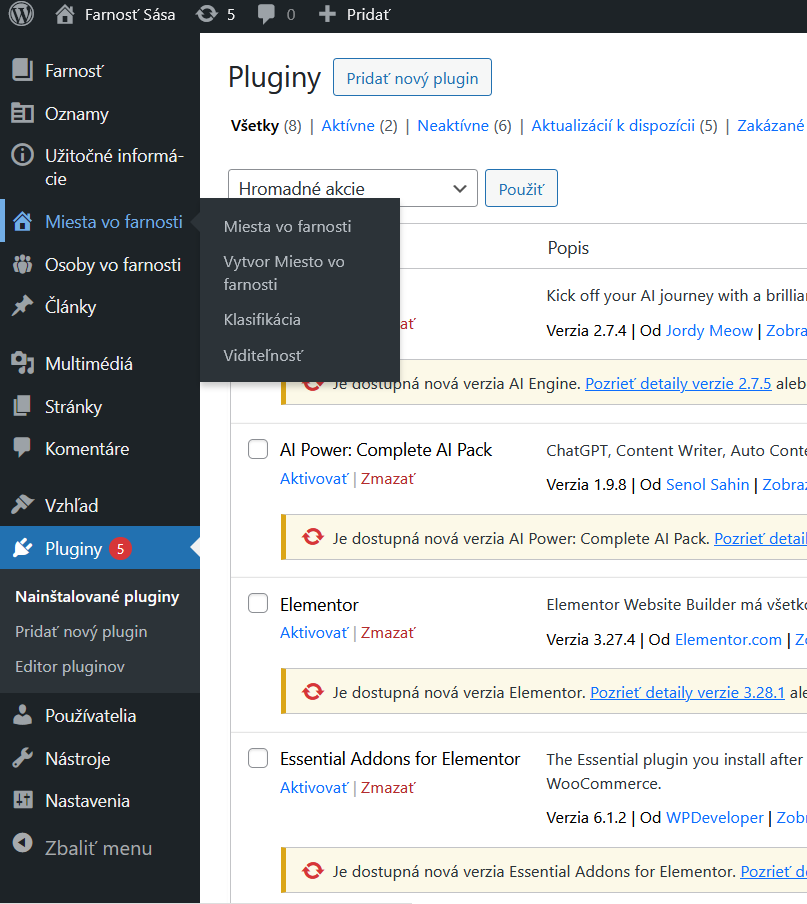Click the Články pin icon

tap(22, 306)
